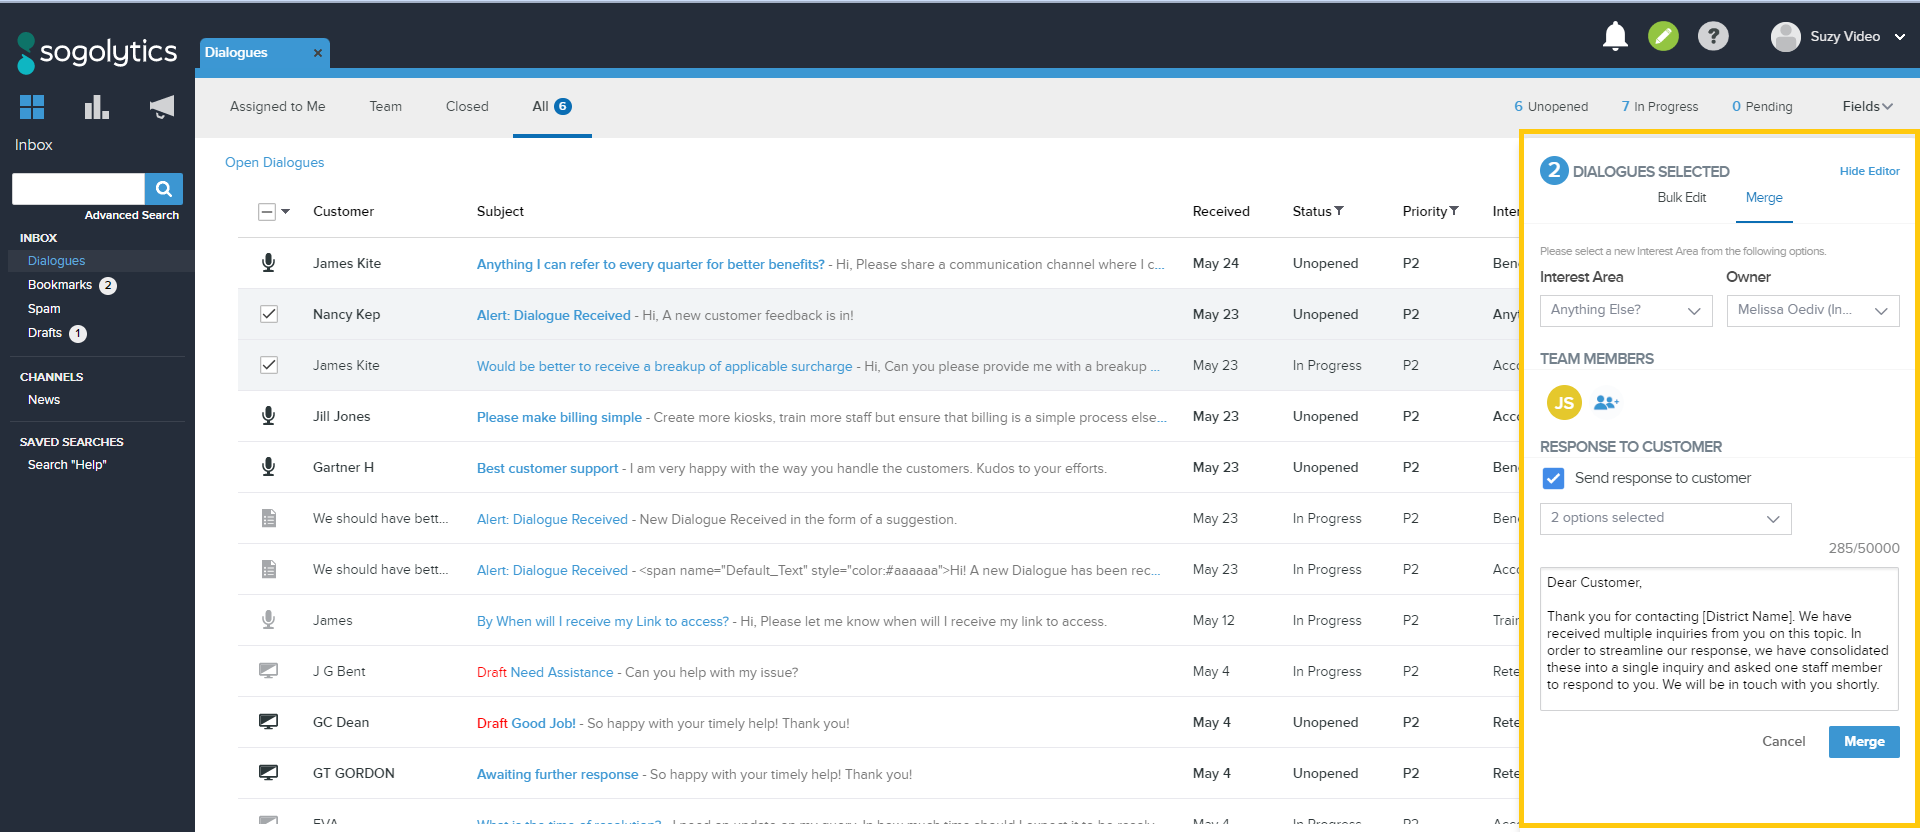1920x832 pixels.
Task: Uncheck the Nancy Kep dialogue checkbox
Action: click(268, 315)
